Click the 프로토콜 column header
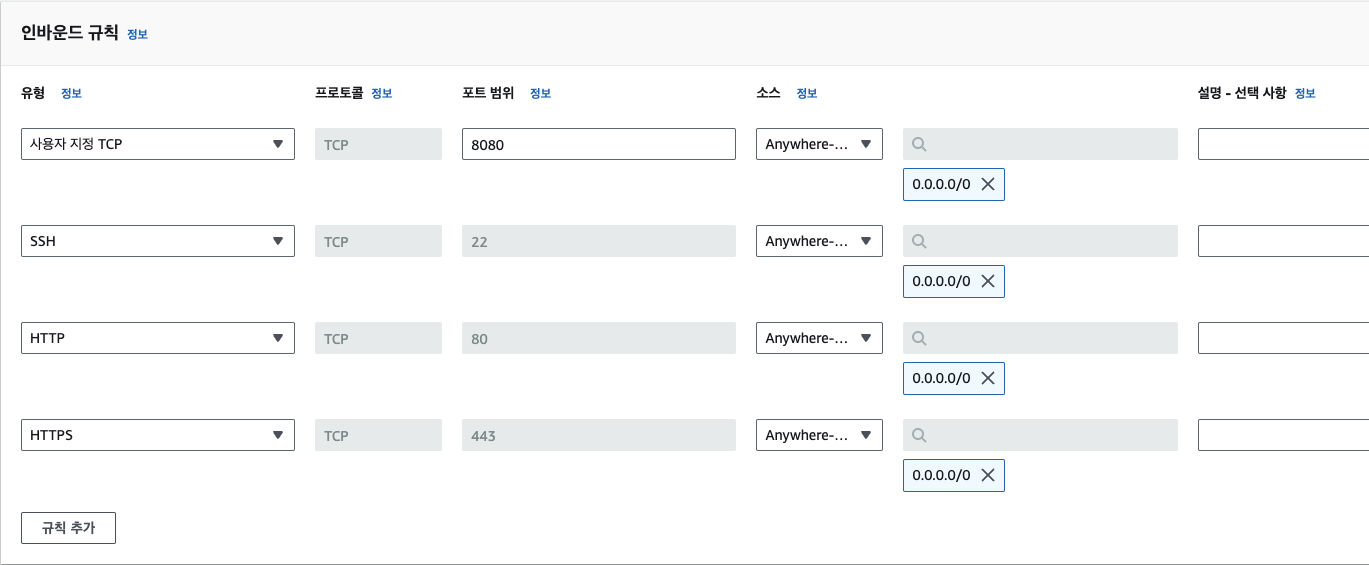 click(x=339, y=93)
